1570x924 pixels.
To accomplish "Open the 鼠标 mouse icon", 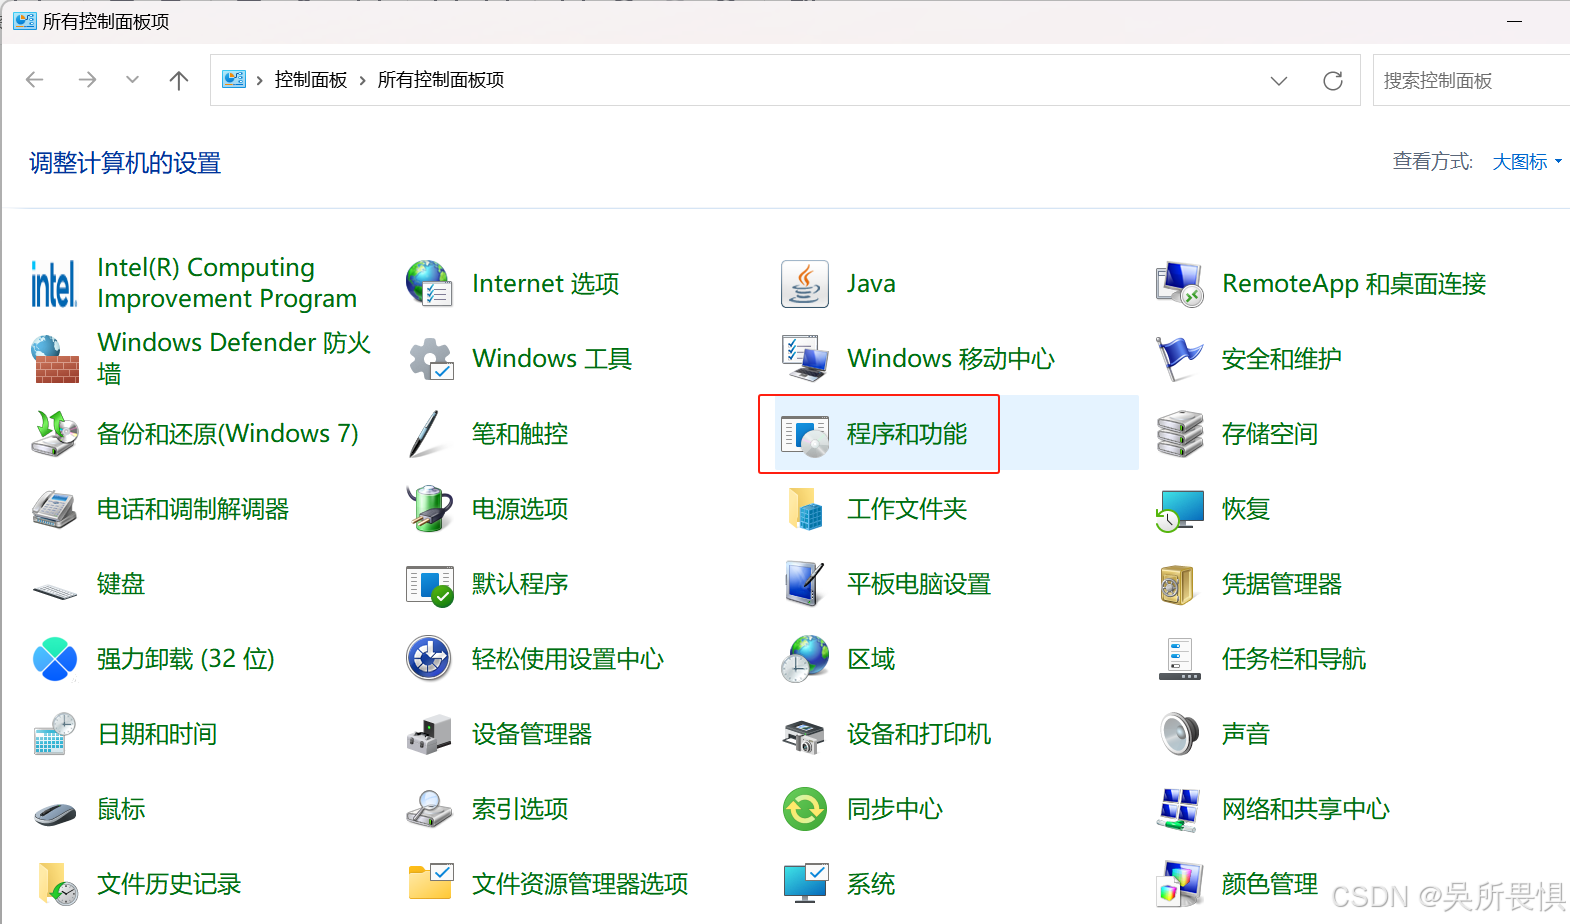I will 54,812.
